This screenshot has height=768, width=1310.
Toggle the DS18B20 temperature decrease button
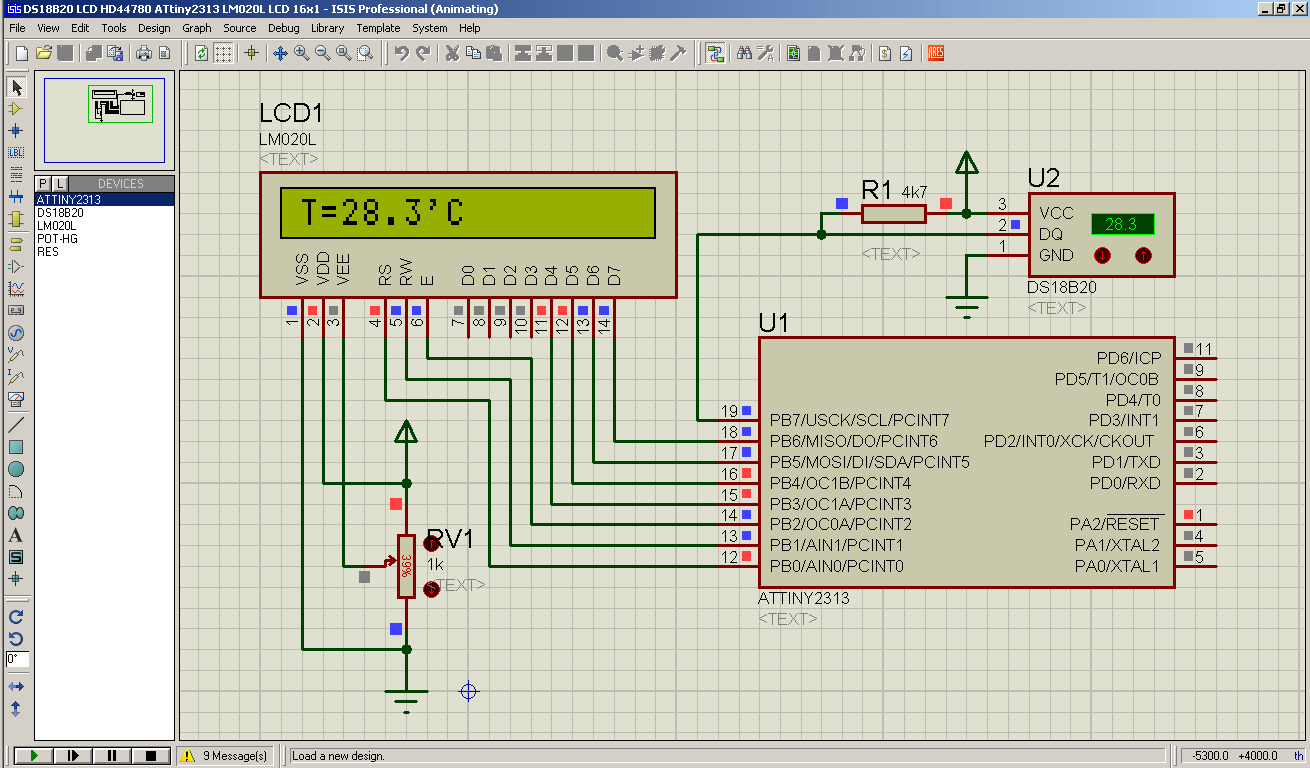coord(1102,255)
